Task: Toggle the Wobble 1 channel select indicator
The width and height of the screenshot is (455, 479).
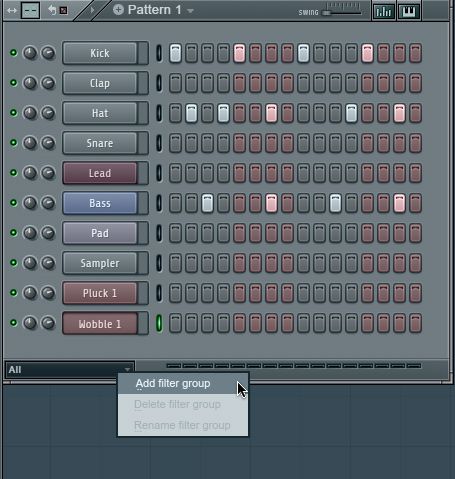Action: pyautogui.click(x=159, y=323)
